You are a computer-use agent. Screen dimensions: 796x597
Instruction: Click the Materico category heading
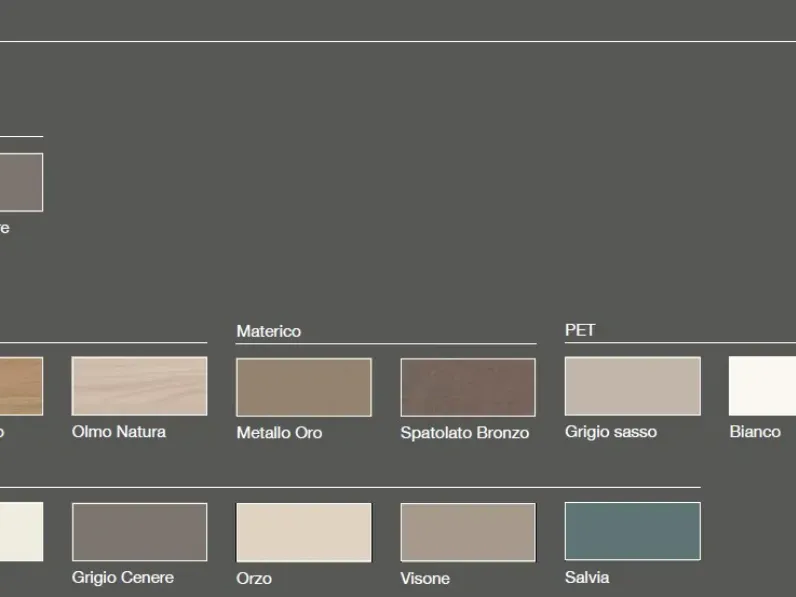coord(269,331)
